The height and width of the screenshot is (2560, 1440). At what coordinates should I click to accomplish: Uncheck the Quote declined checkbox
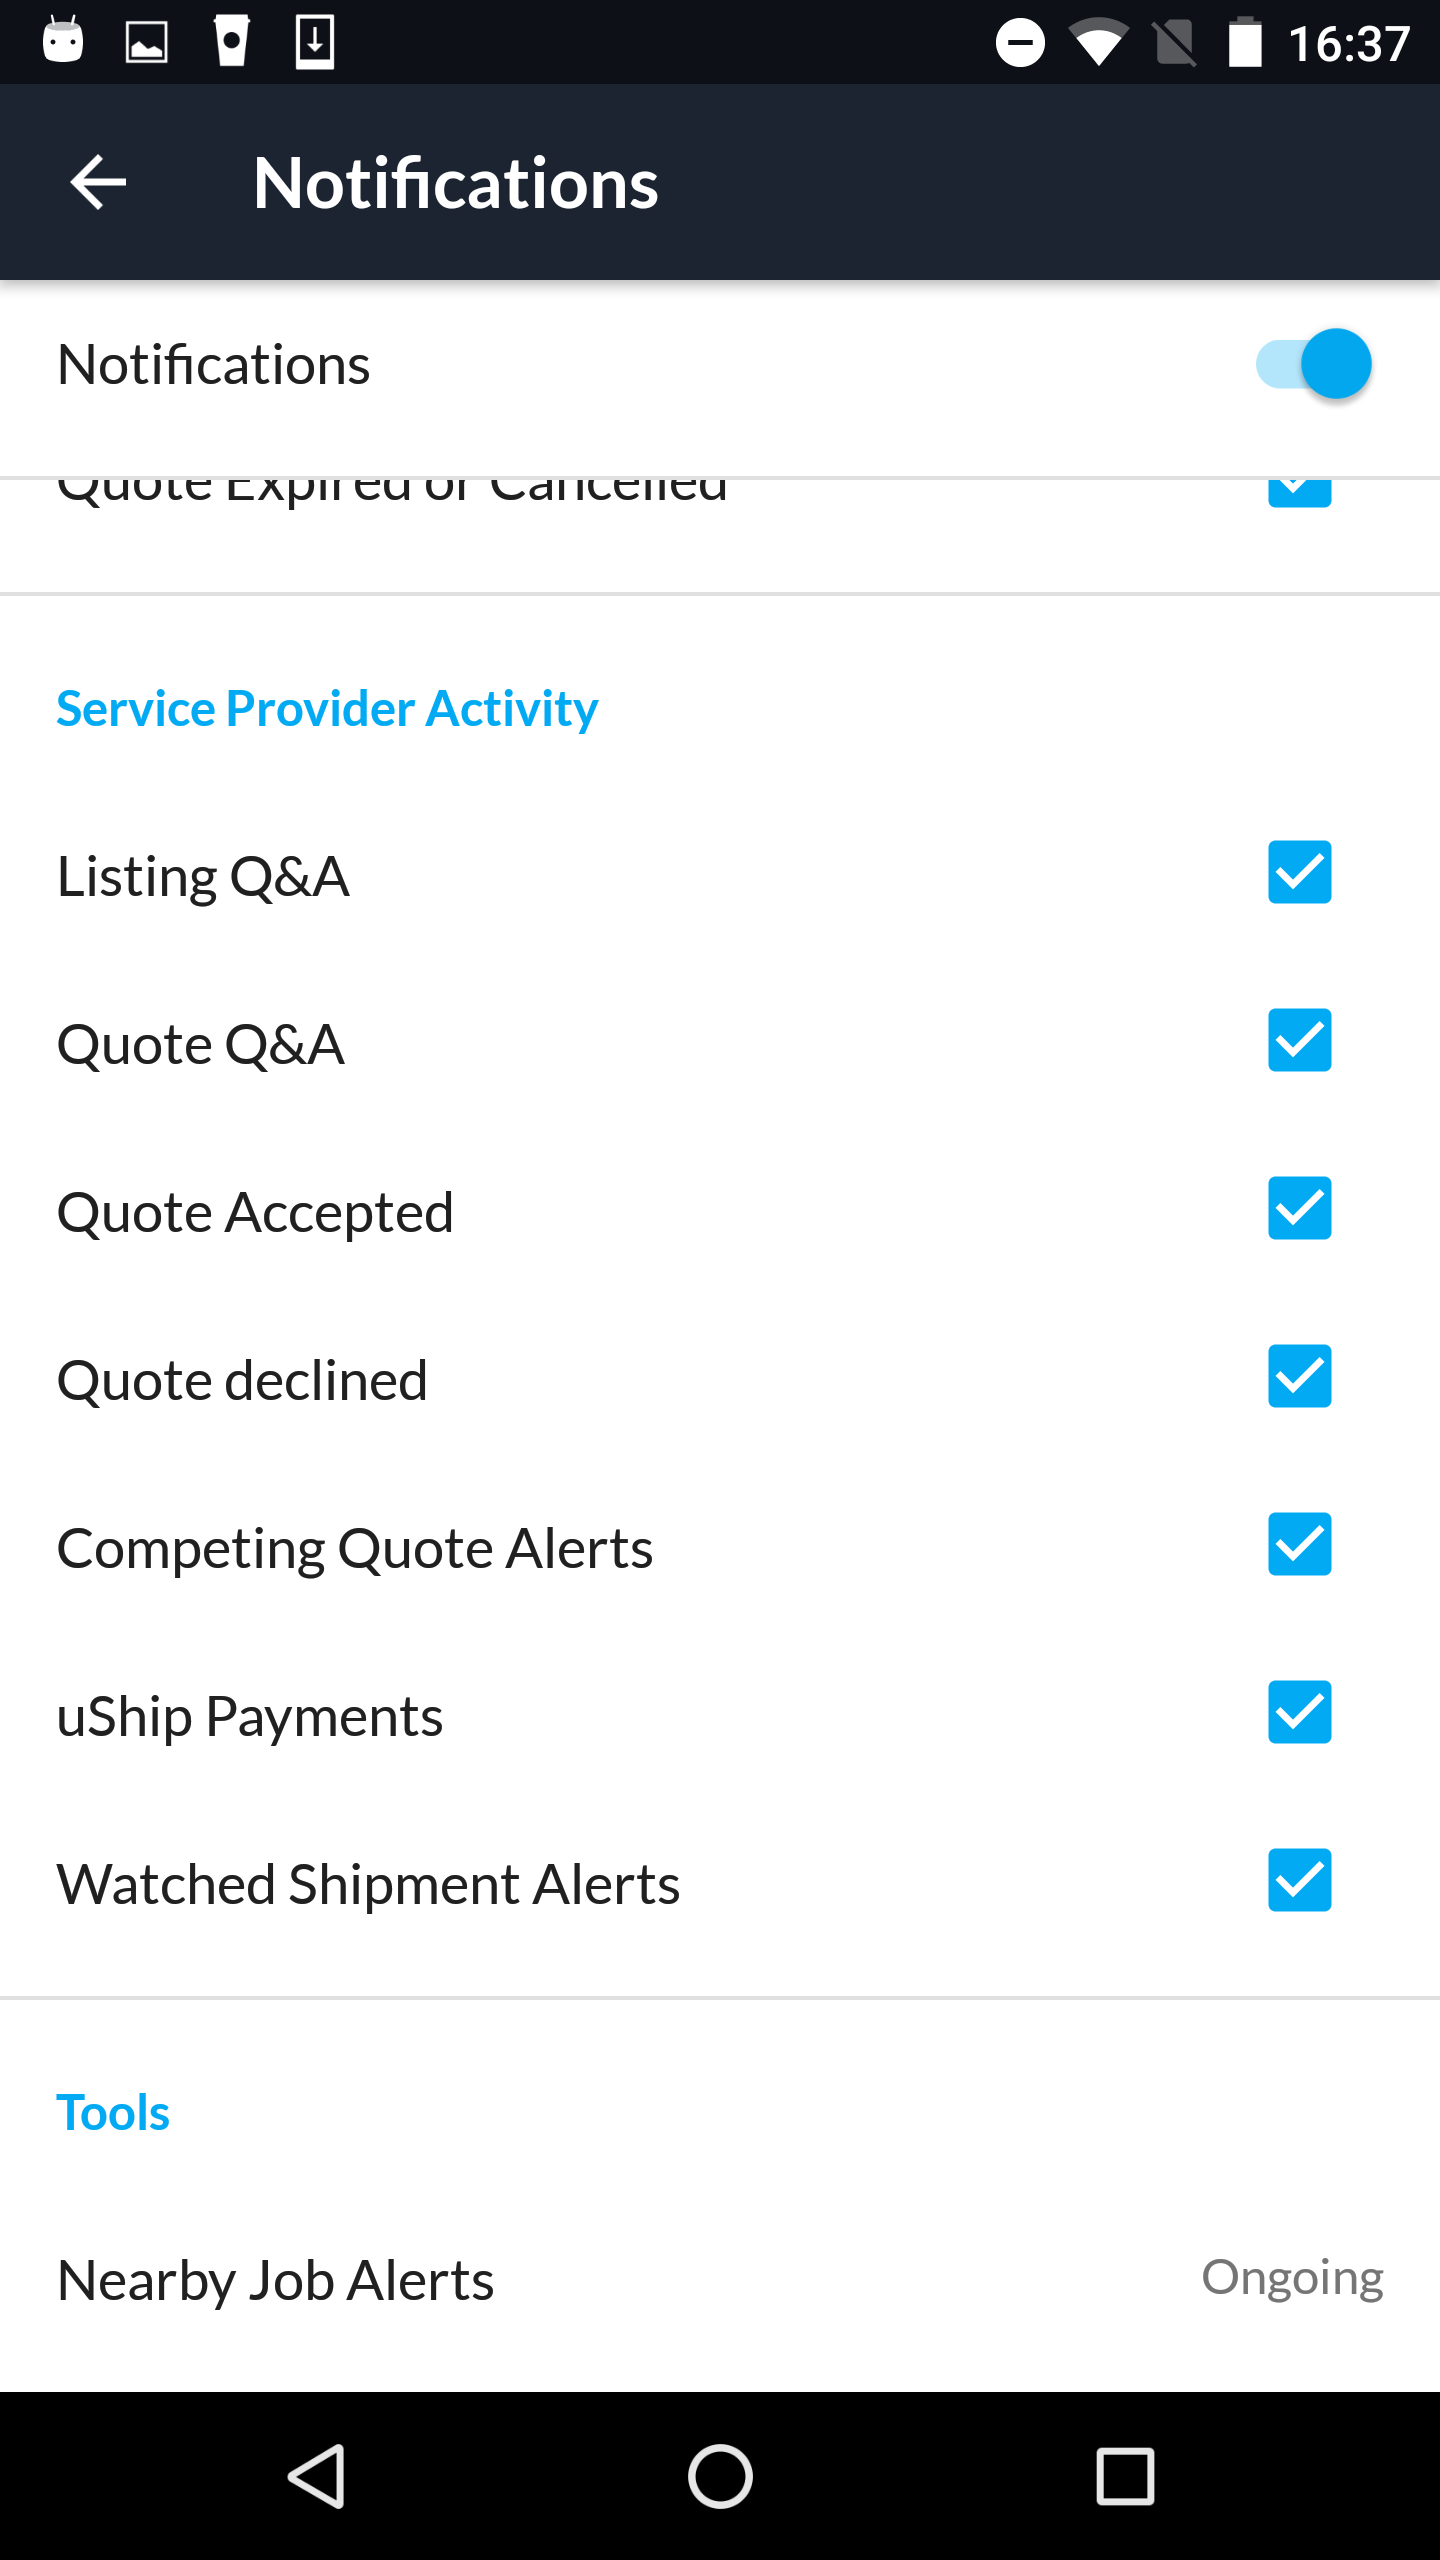coord(1299,1376)
